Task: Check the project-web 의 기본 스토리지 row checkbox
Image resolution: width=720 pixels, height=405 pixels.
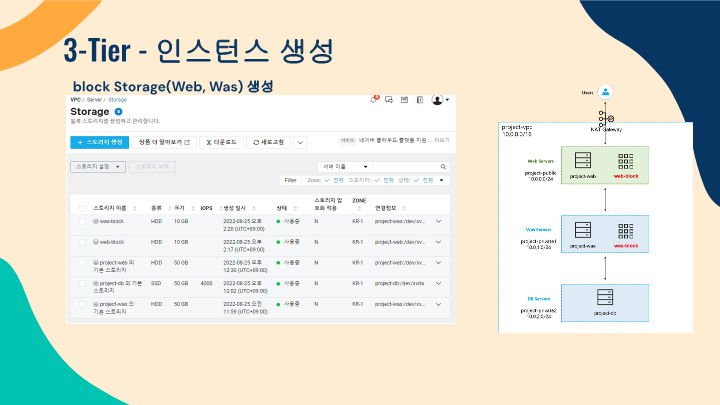Action: click(82, 263)
